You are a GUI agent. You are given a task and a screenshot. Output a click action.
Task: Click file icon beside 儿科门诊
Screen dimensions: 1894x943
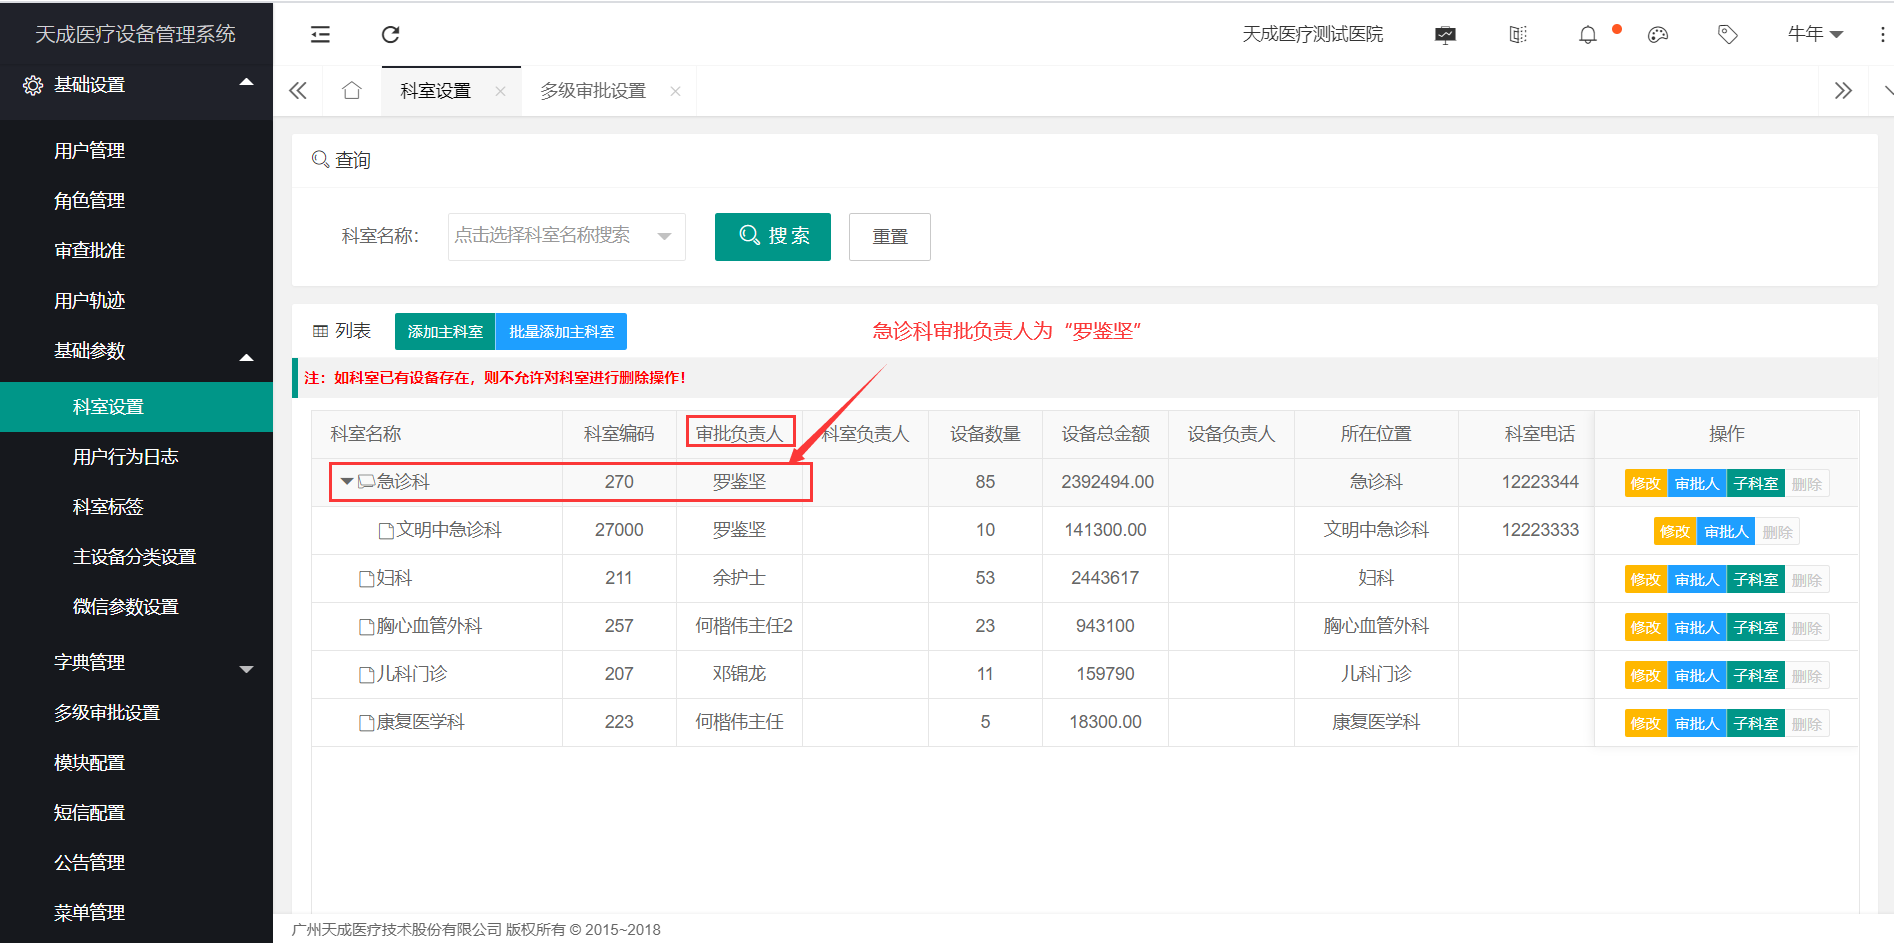pos(367,675)
